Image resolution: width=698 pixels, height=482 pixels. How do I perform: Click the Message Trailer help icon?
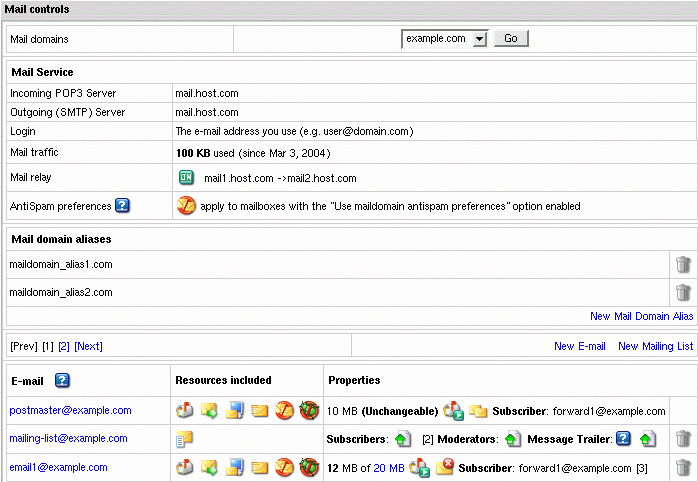click(x=623, y=439)
